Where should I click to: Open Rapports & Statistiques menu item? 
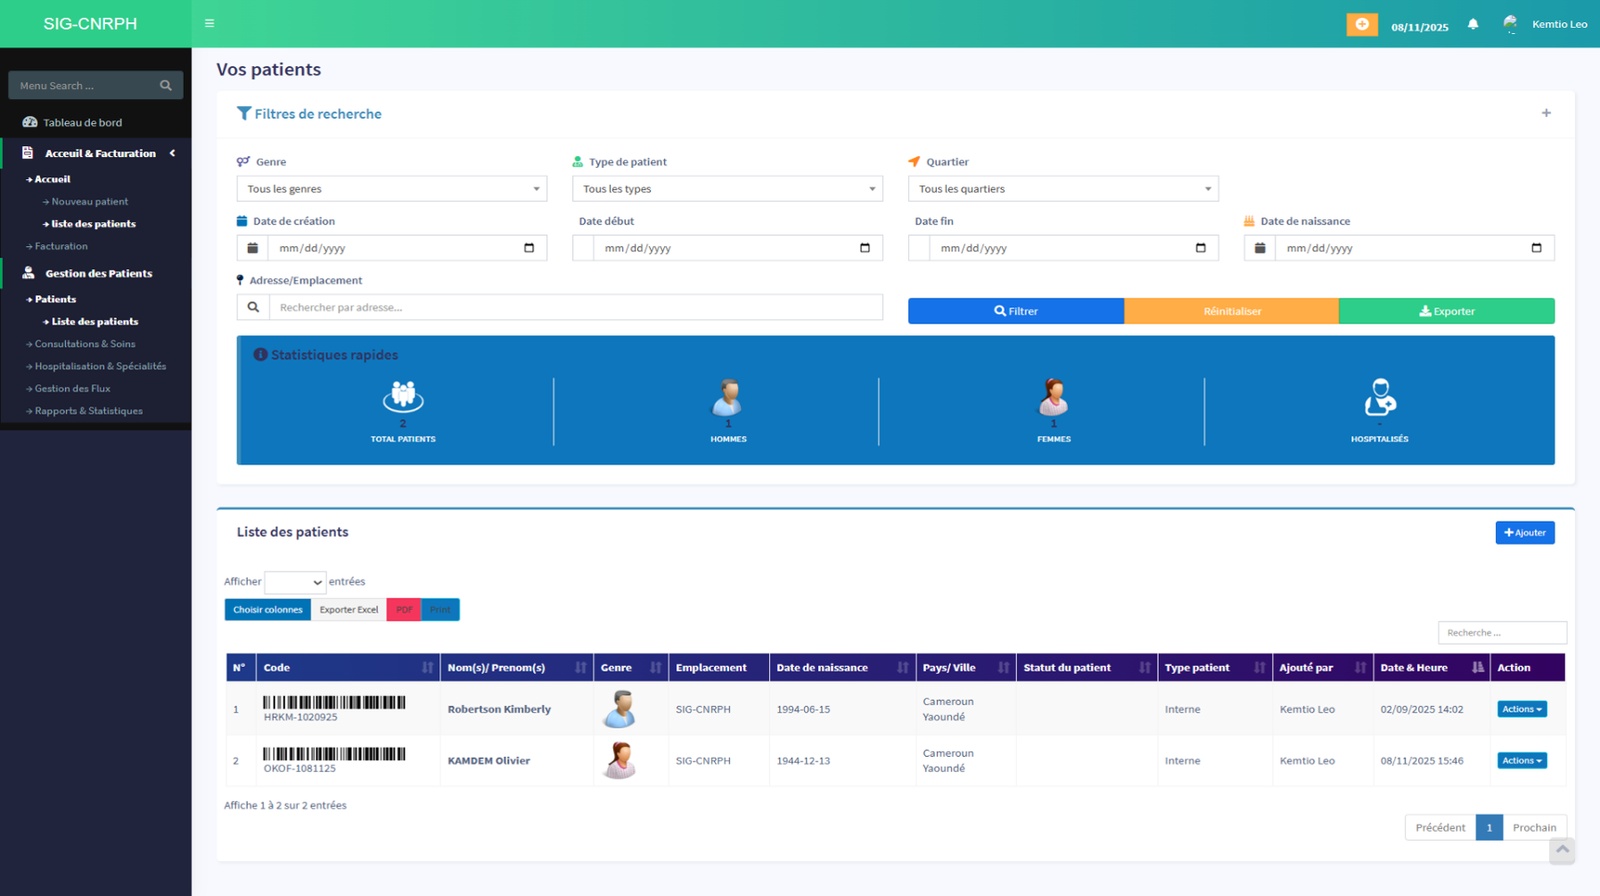pyautogui.click(x=88, y=411)
